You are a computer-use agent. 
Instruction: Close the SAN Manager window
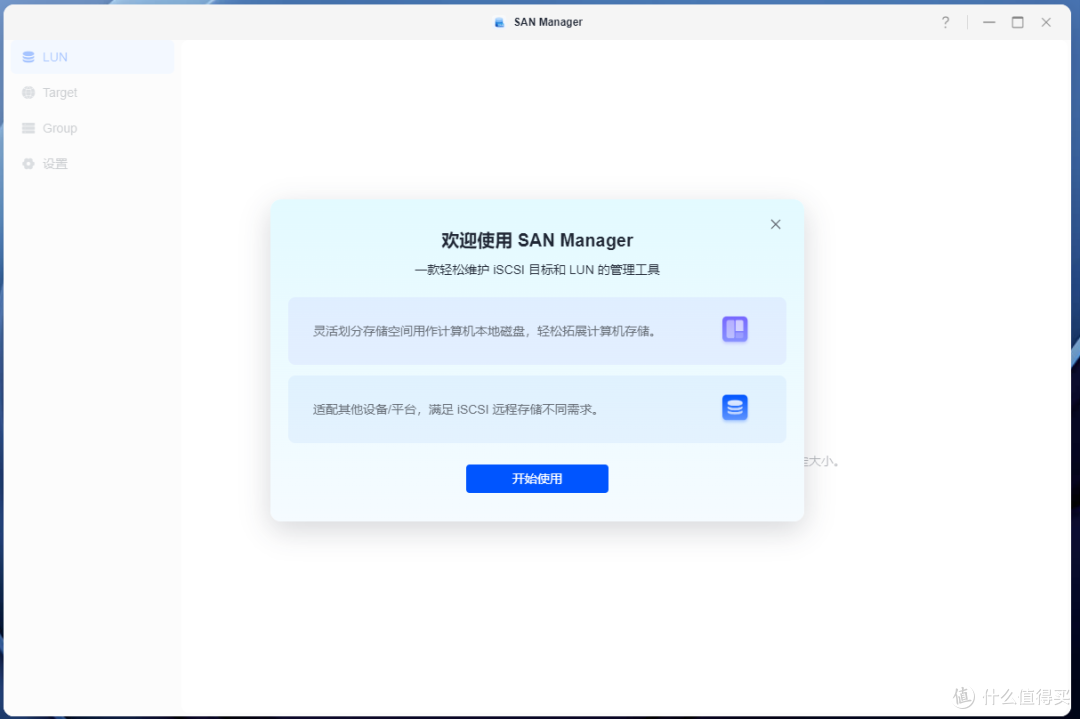[1046, 22]
